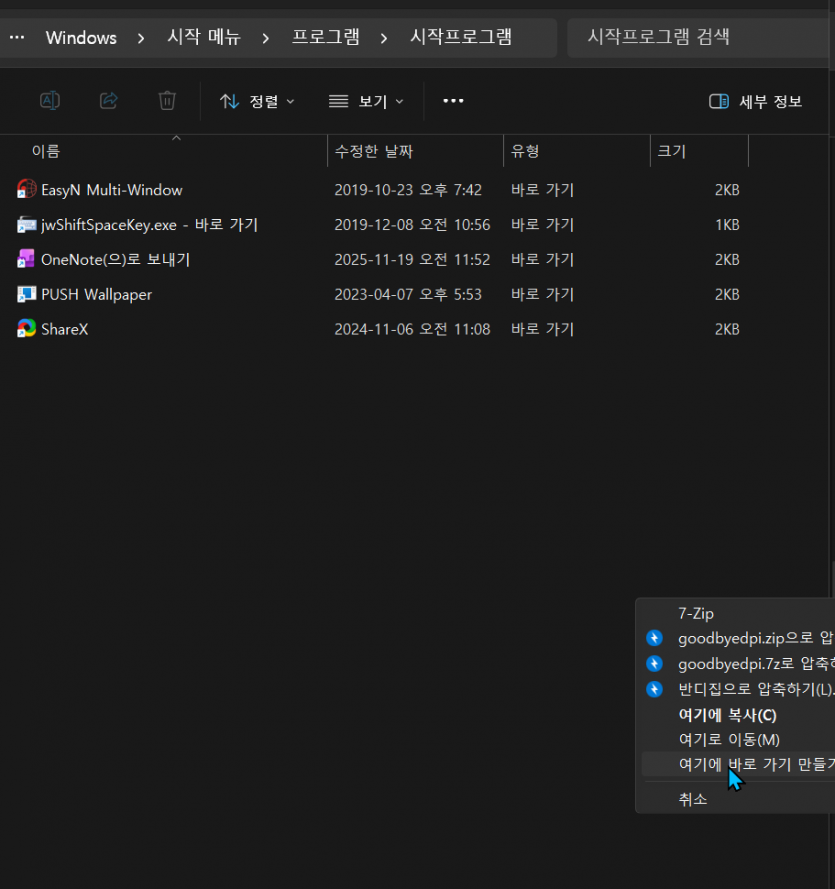Select the ShareX application icon
Viewport: 835px width, 889px height.
[x=25, y=328]
